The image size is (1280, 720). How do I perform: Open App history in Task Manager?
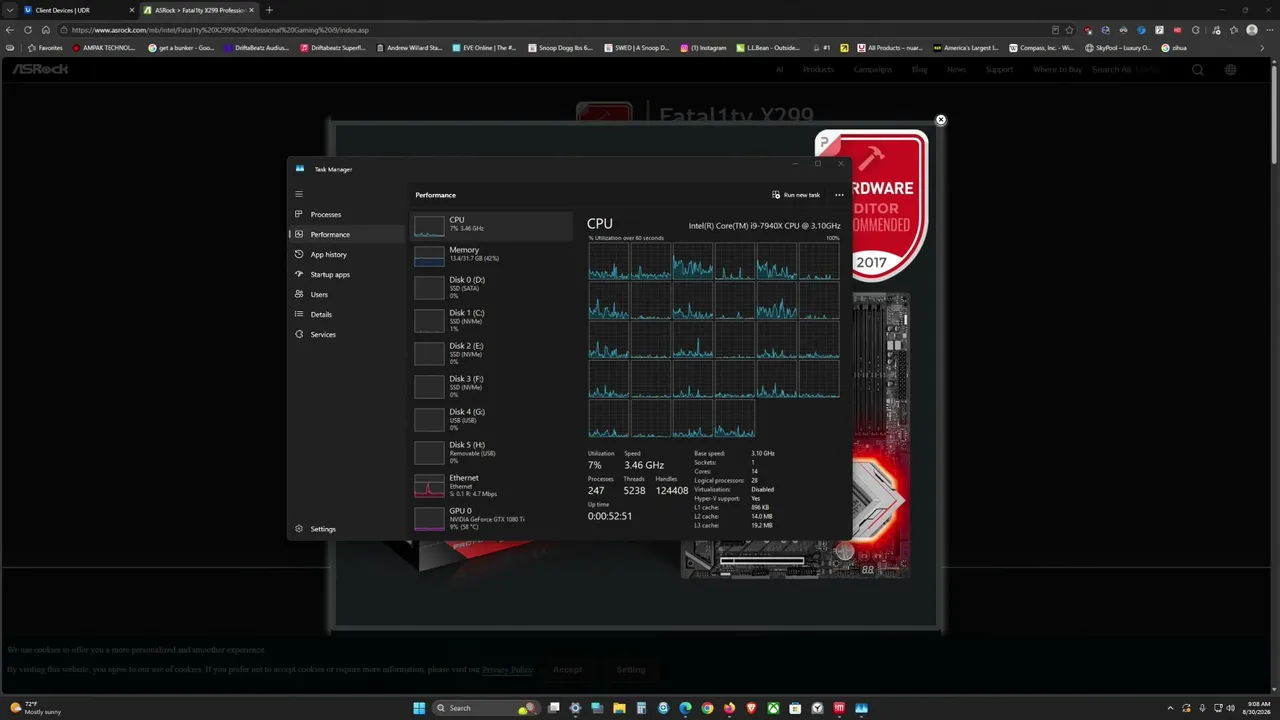346,254
